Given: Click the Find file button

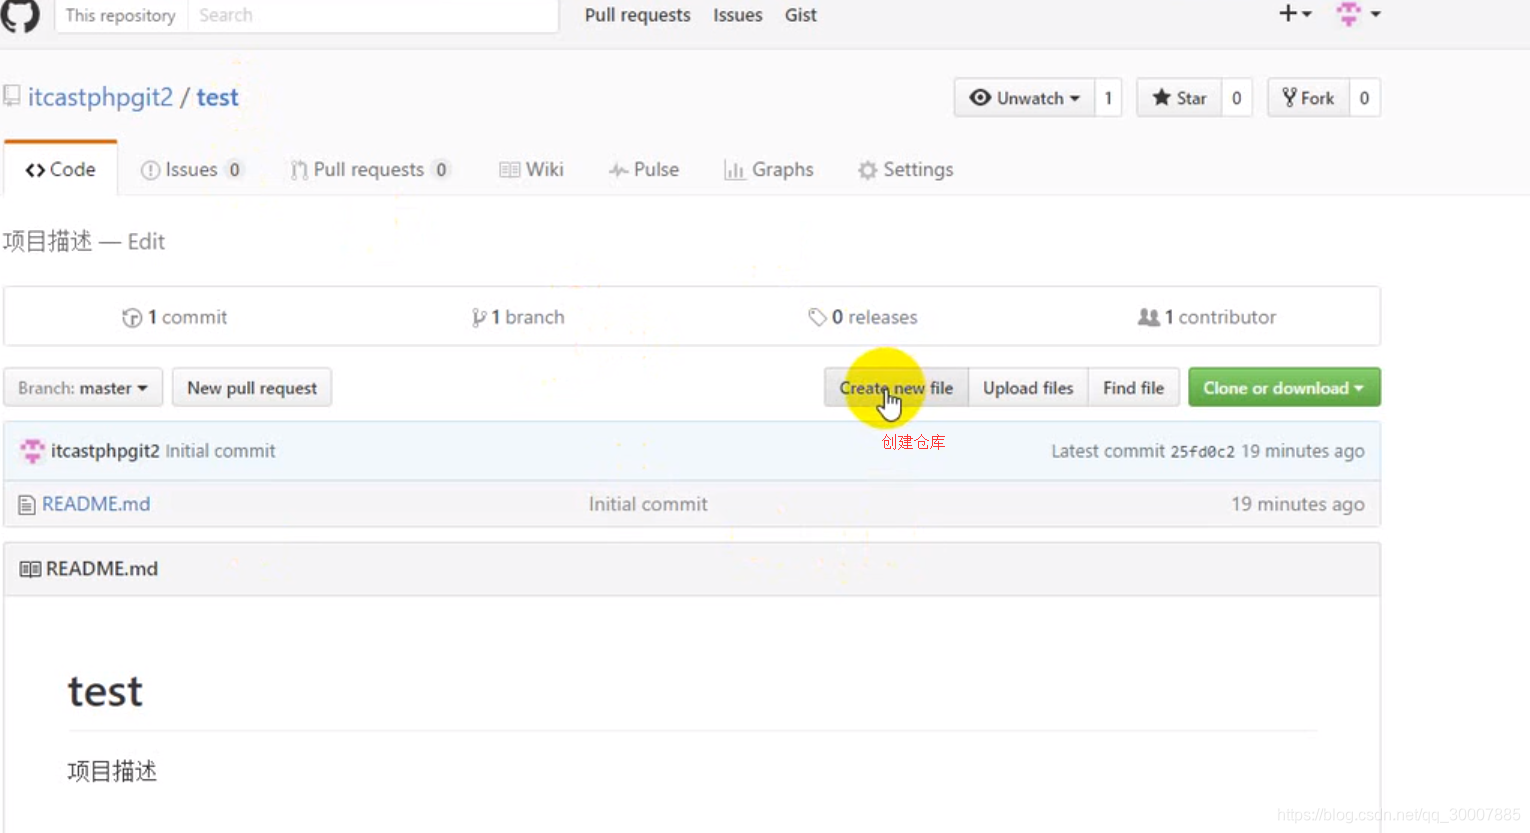Looking at the screenshot, I should [1134, 388].
